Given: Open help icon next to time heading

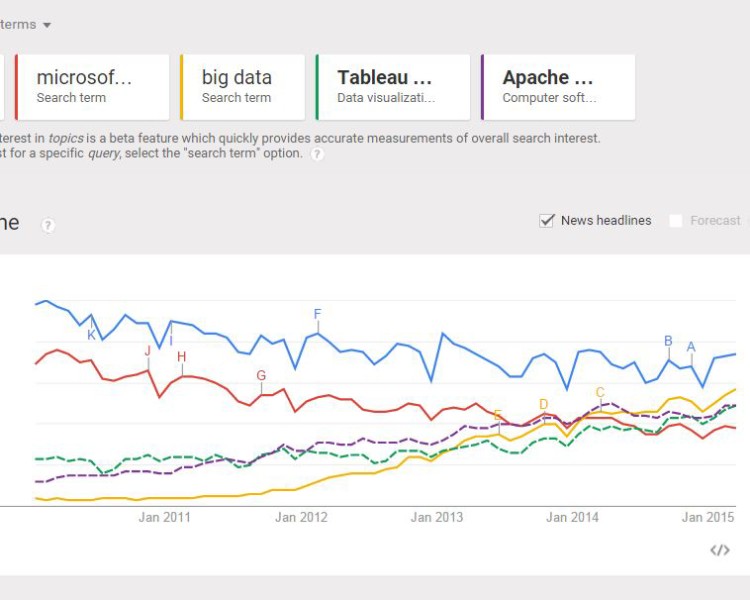Looking at the screenshot, I should [x=48, y=225].
